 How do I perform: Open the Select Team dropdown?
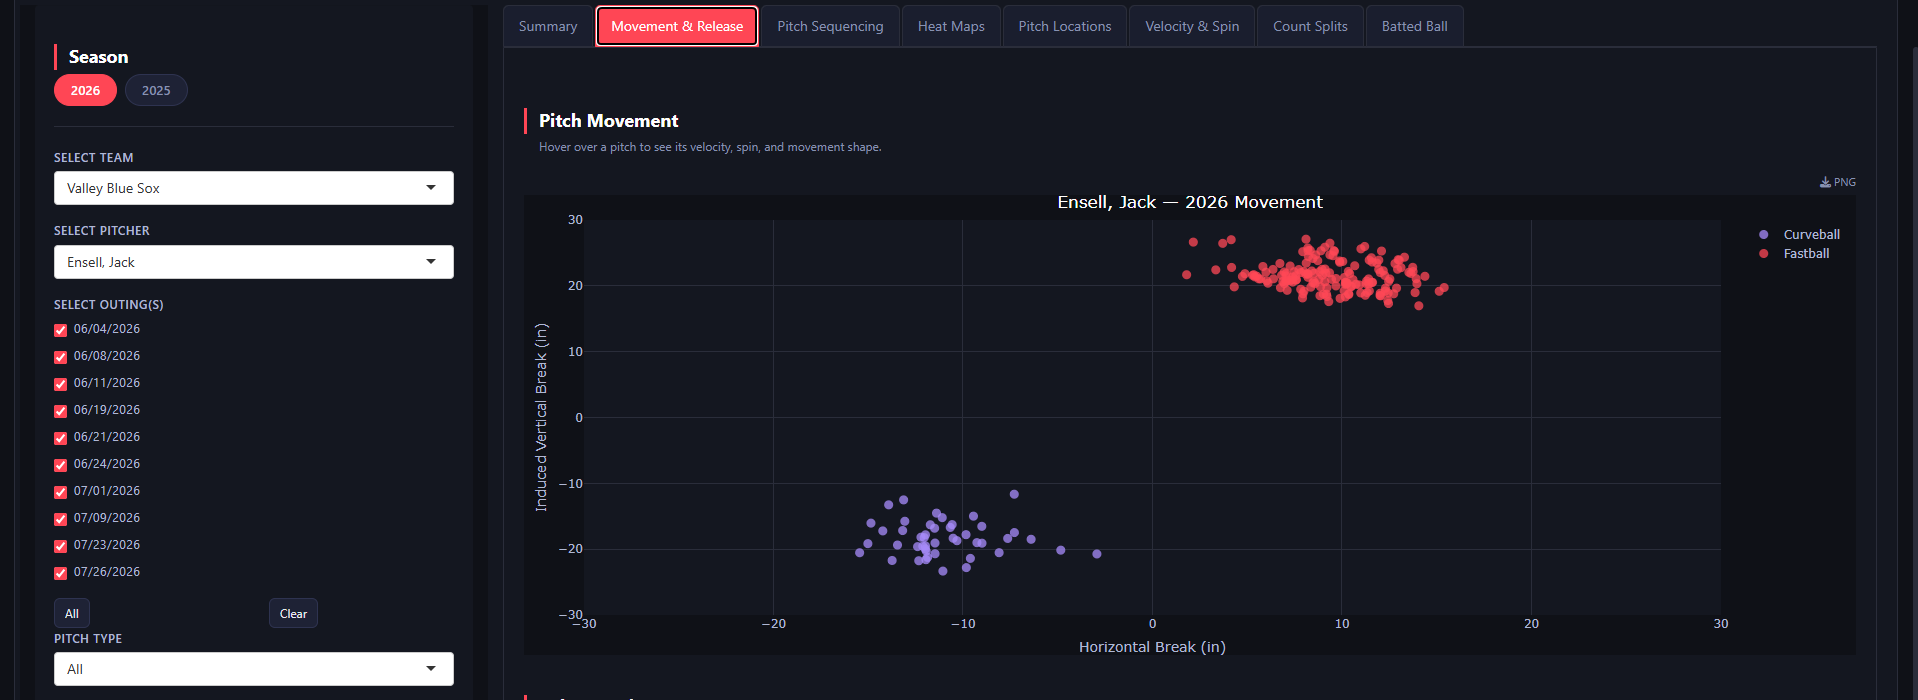[x=254, y=188]
